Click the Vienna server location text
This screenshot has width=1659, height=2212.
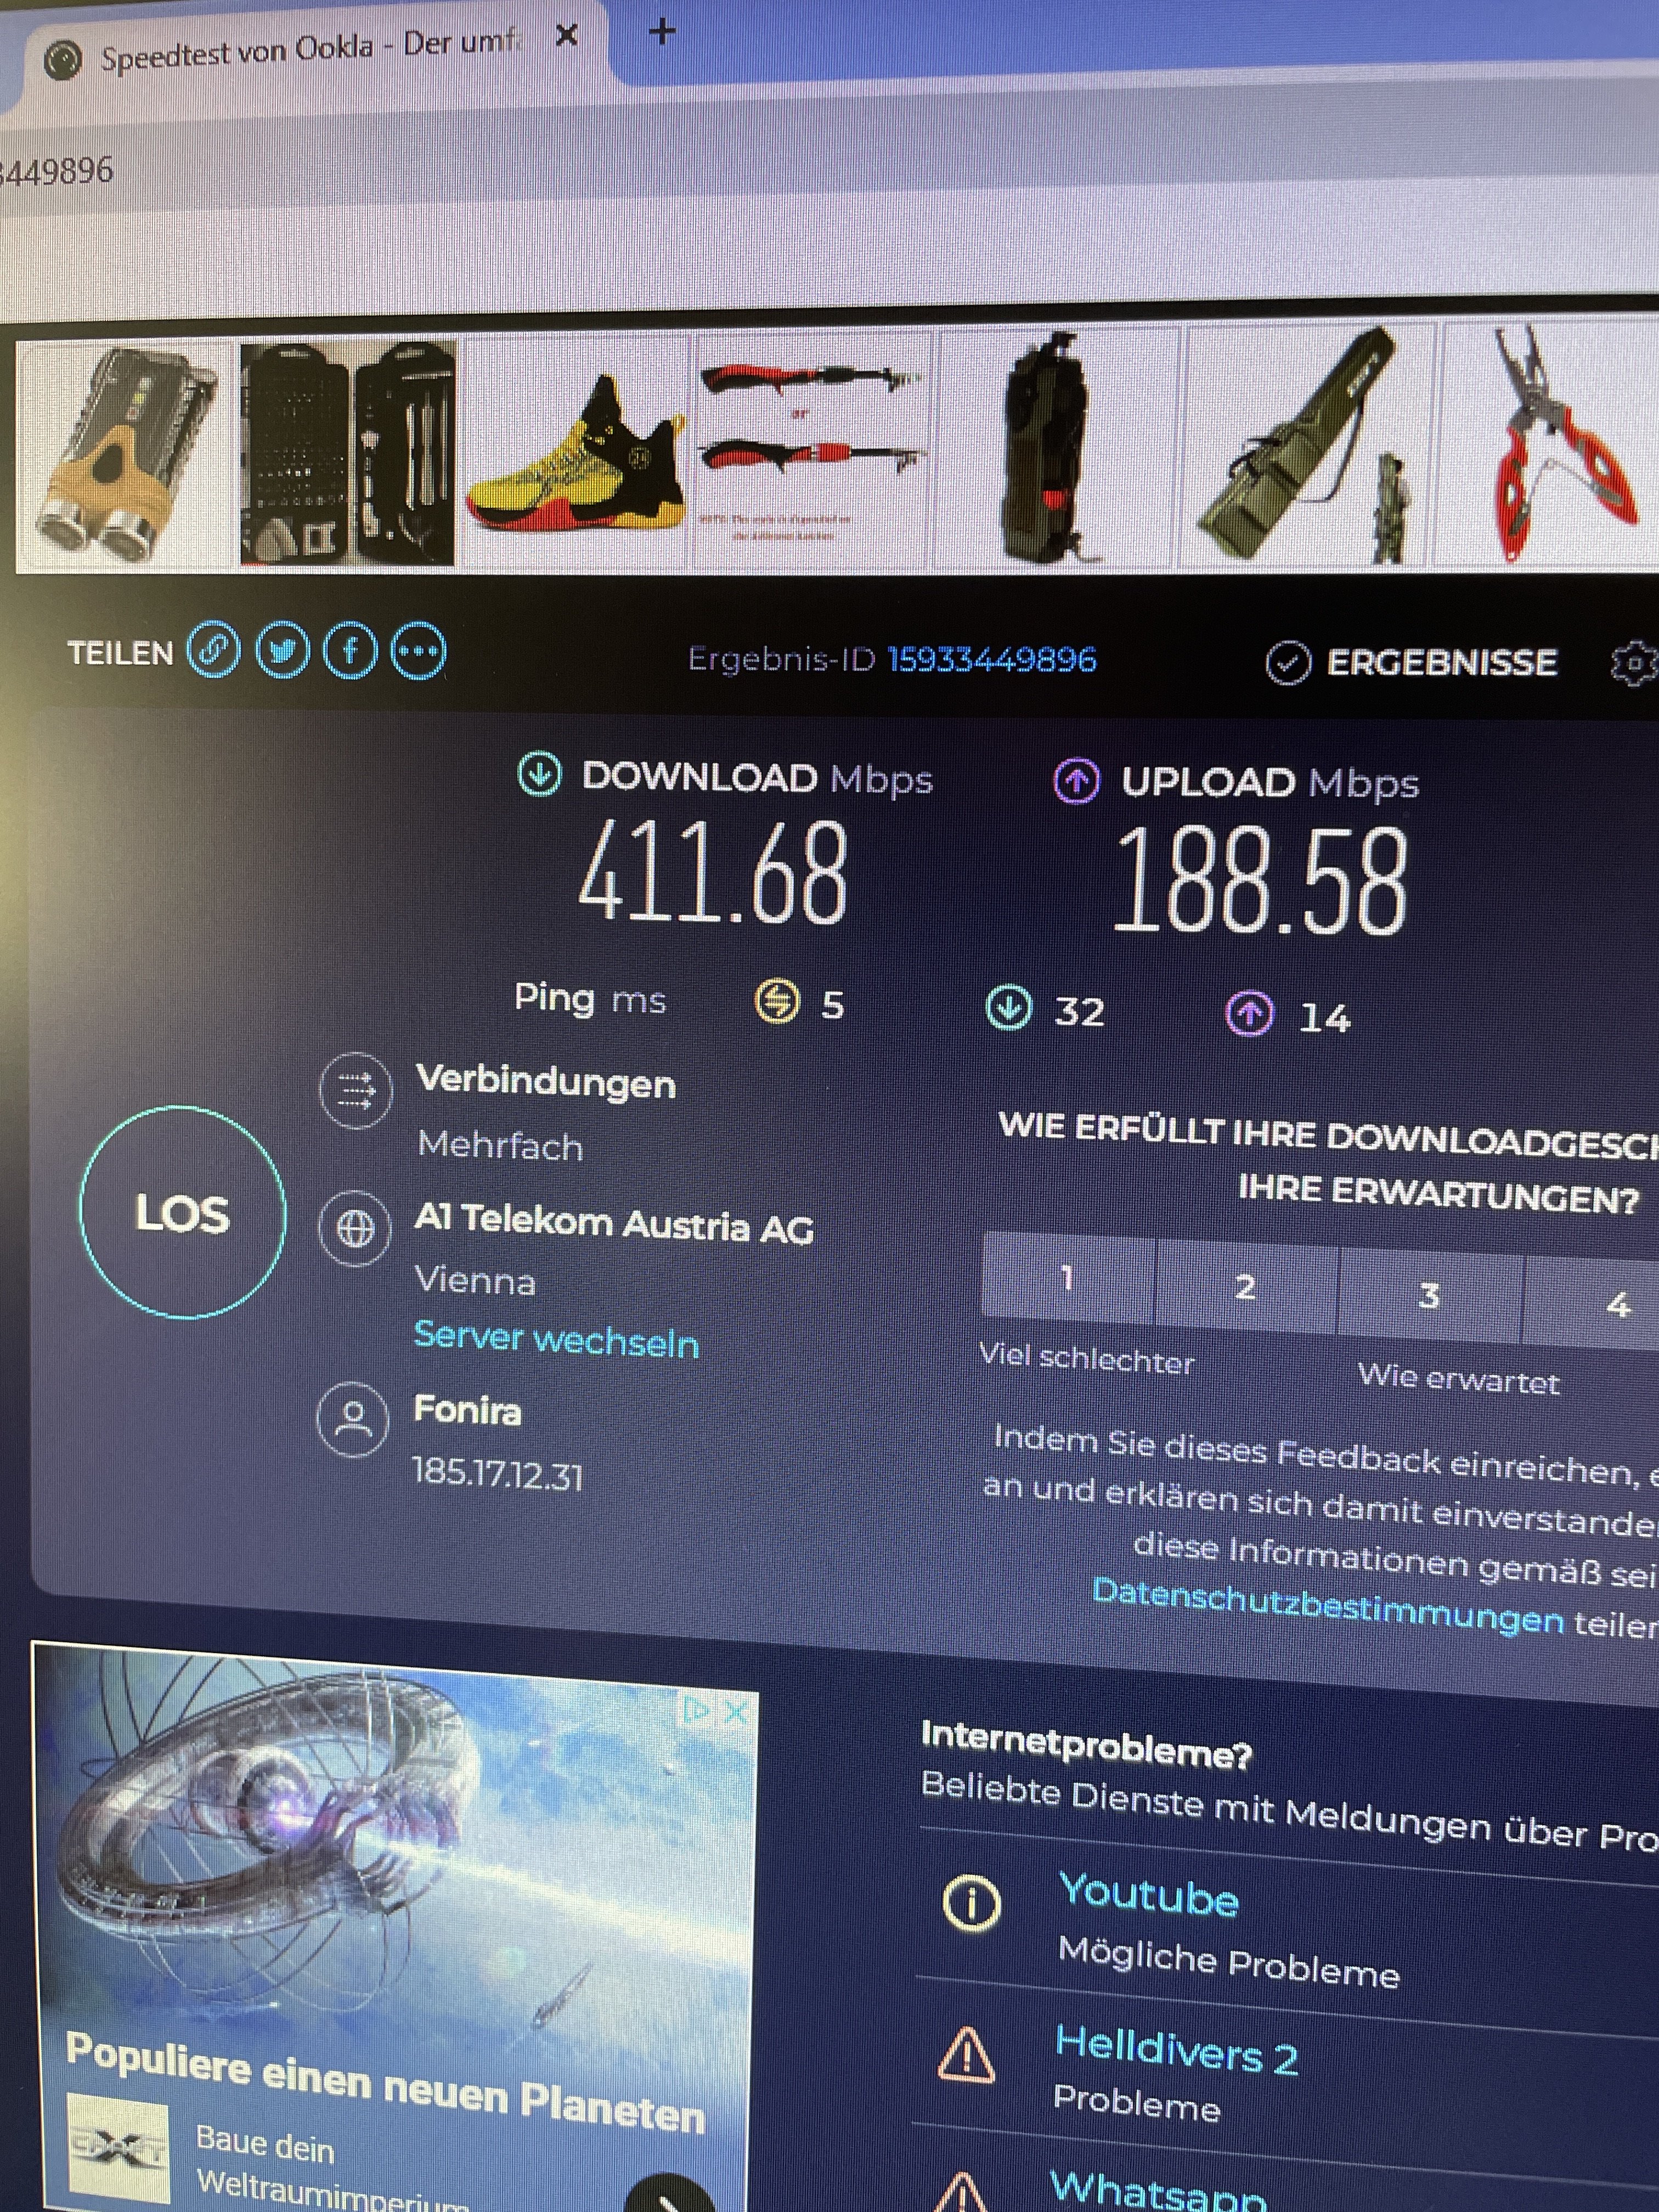(x=475, y=1280)
